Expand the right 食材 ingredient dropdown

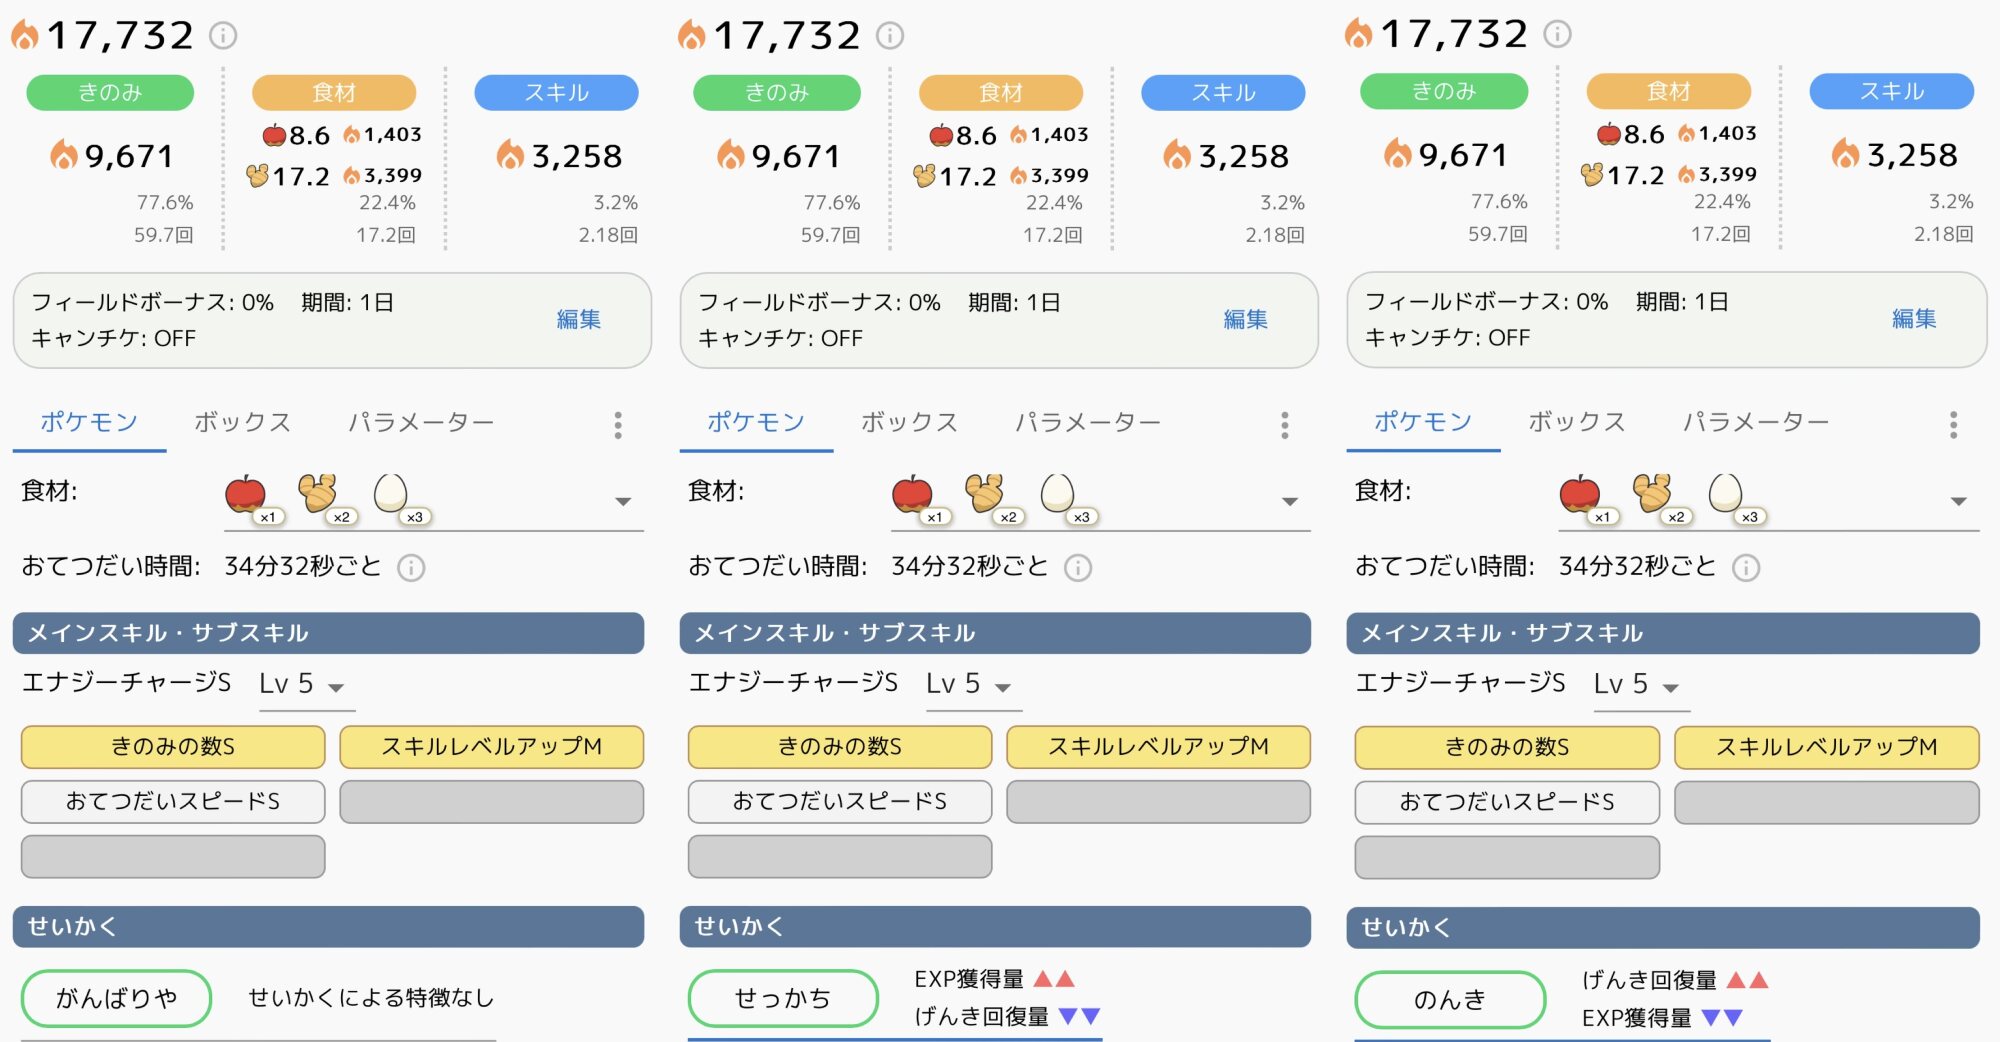(1959, 501)
